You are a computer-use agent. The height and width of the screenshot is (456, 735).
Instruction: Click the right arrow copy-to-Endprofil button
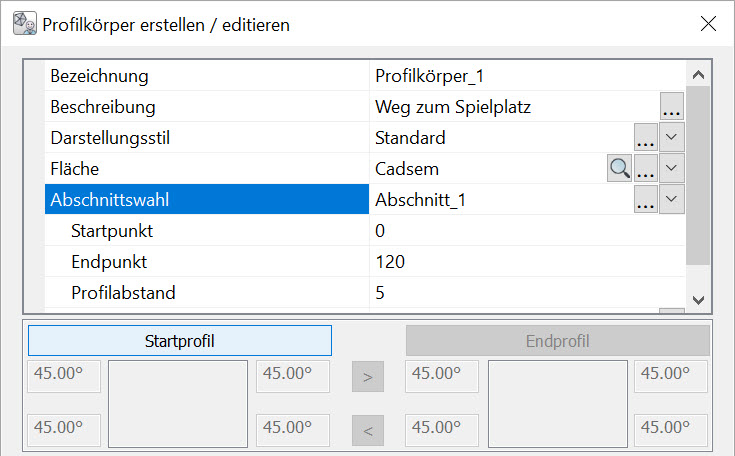368,378
